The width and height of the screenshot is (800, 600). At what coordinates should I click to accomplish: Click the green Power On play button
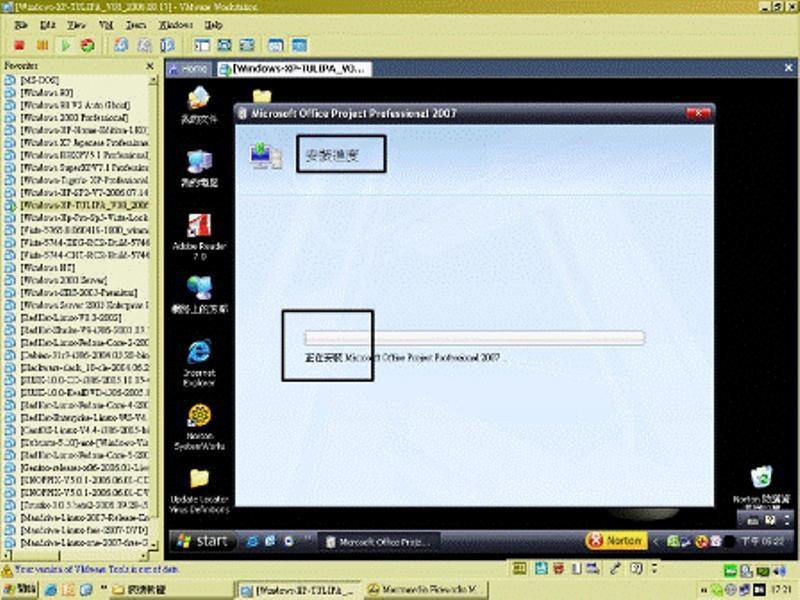[x=65, y=45]
